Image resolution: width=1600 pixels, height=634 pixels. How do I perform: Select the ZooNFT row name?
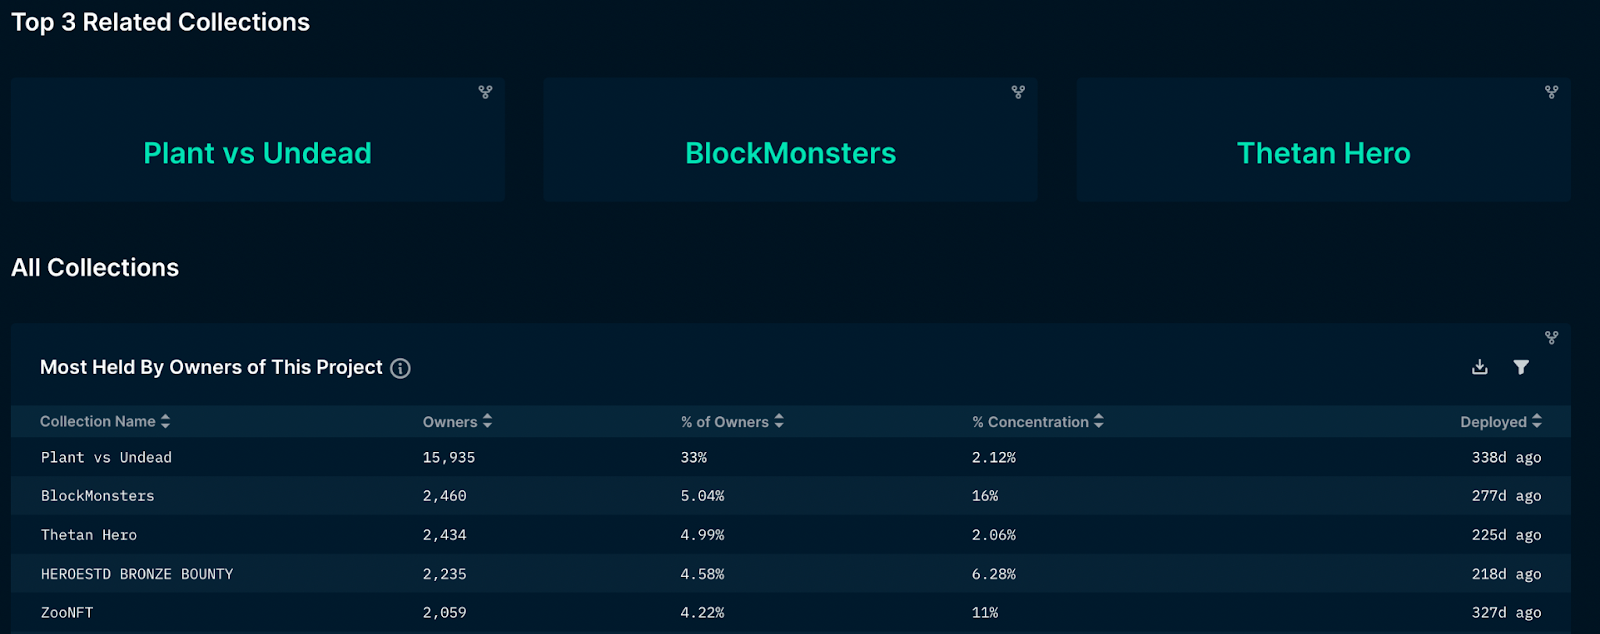[67, 612]
